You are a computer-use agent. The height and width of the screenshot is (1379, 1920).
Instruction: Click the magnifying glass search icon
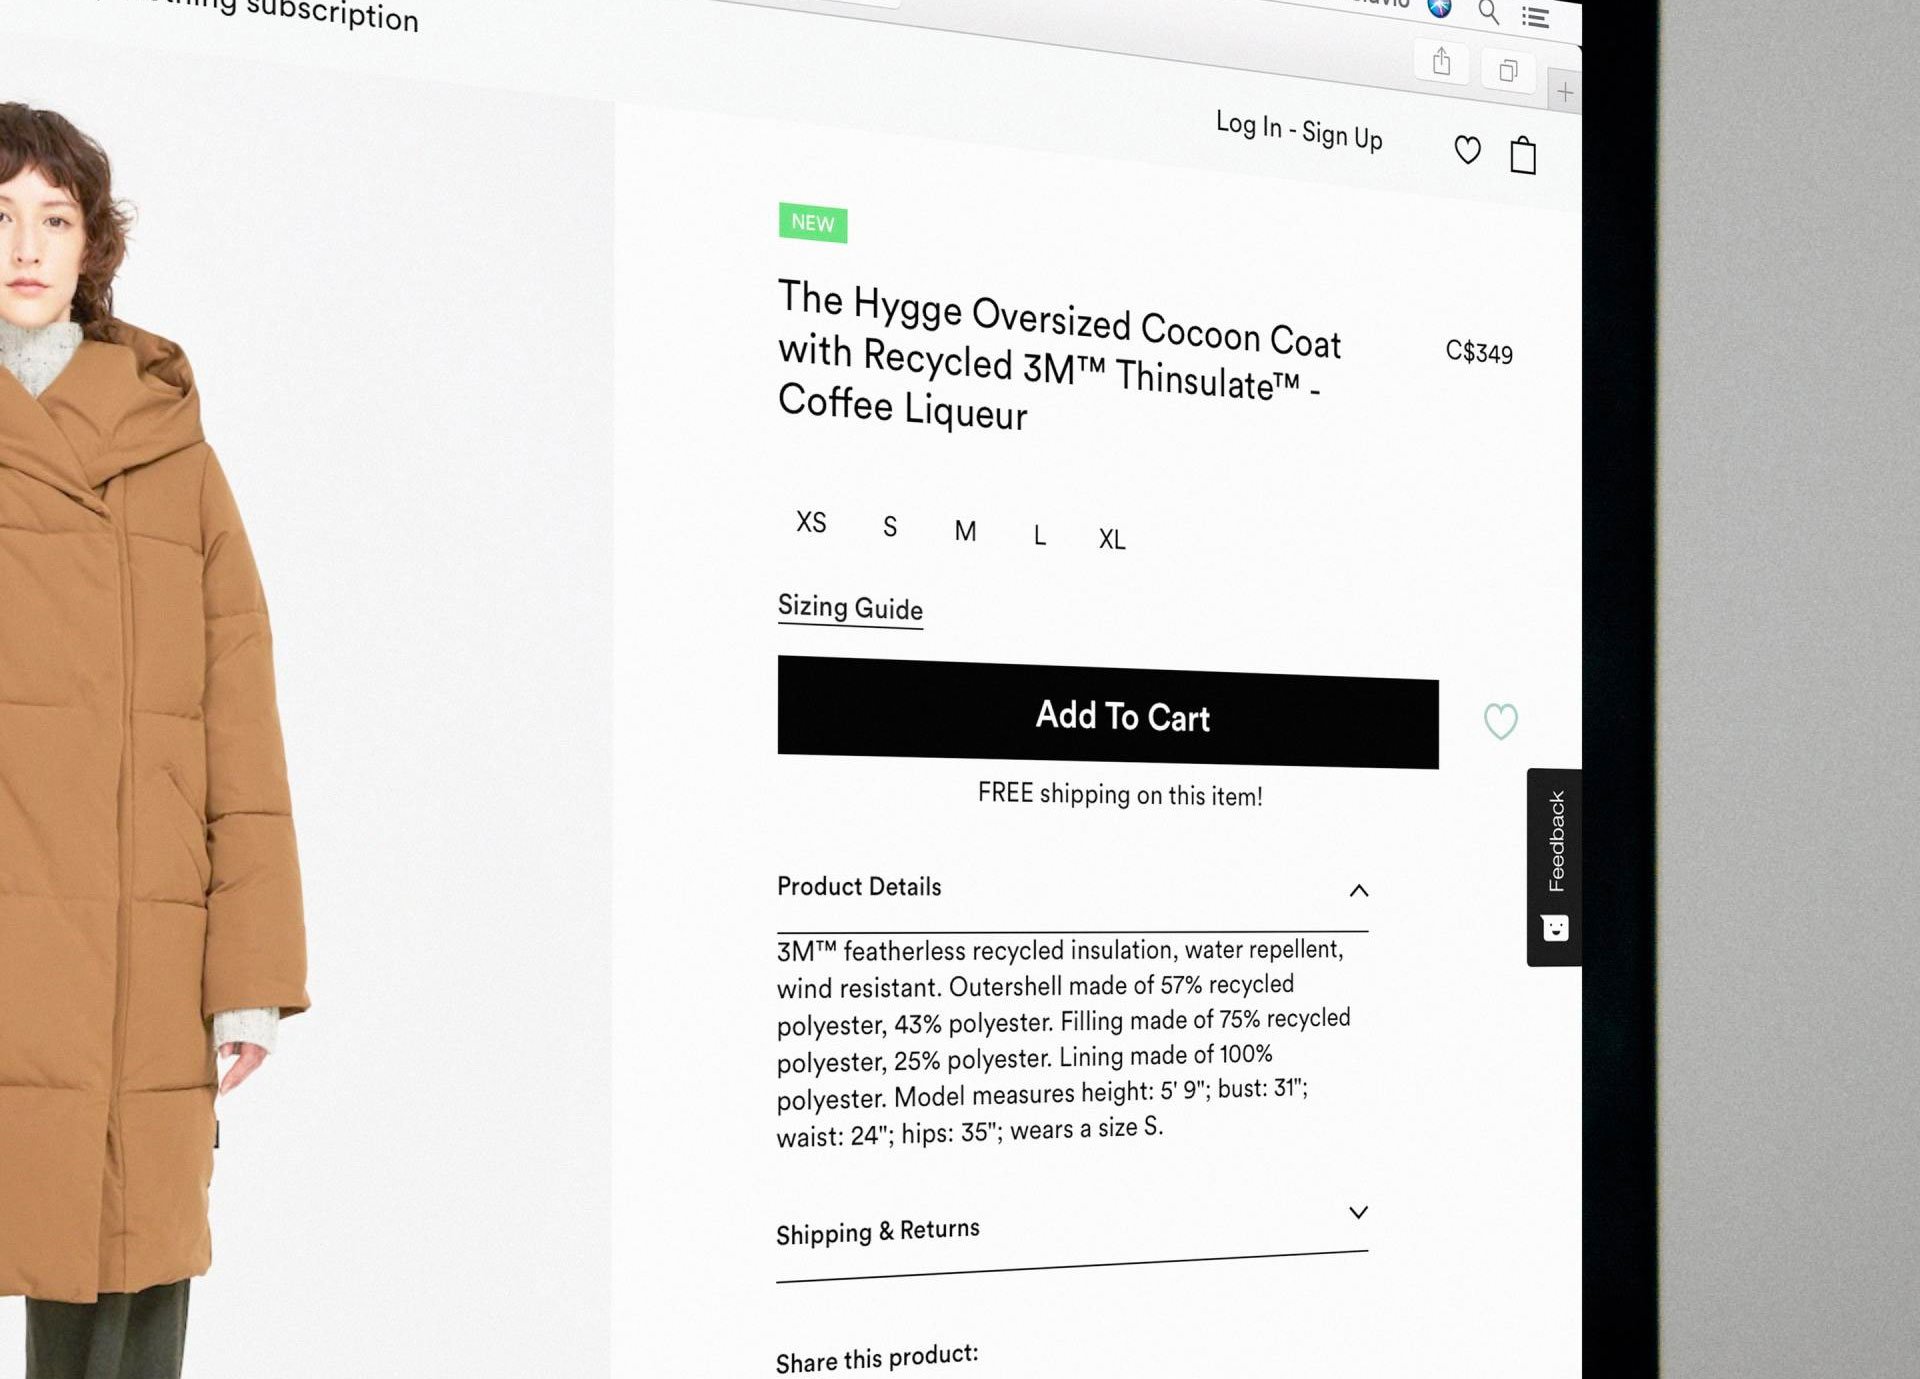[x=1489, y=13]
